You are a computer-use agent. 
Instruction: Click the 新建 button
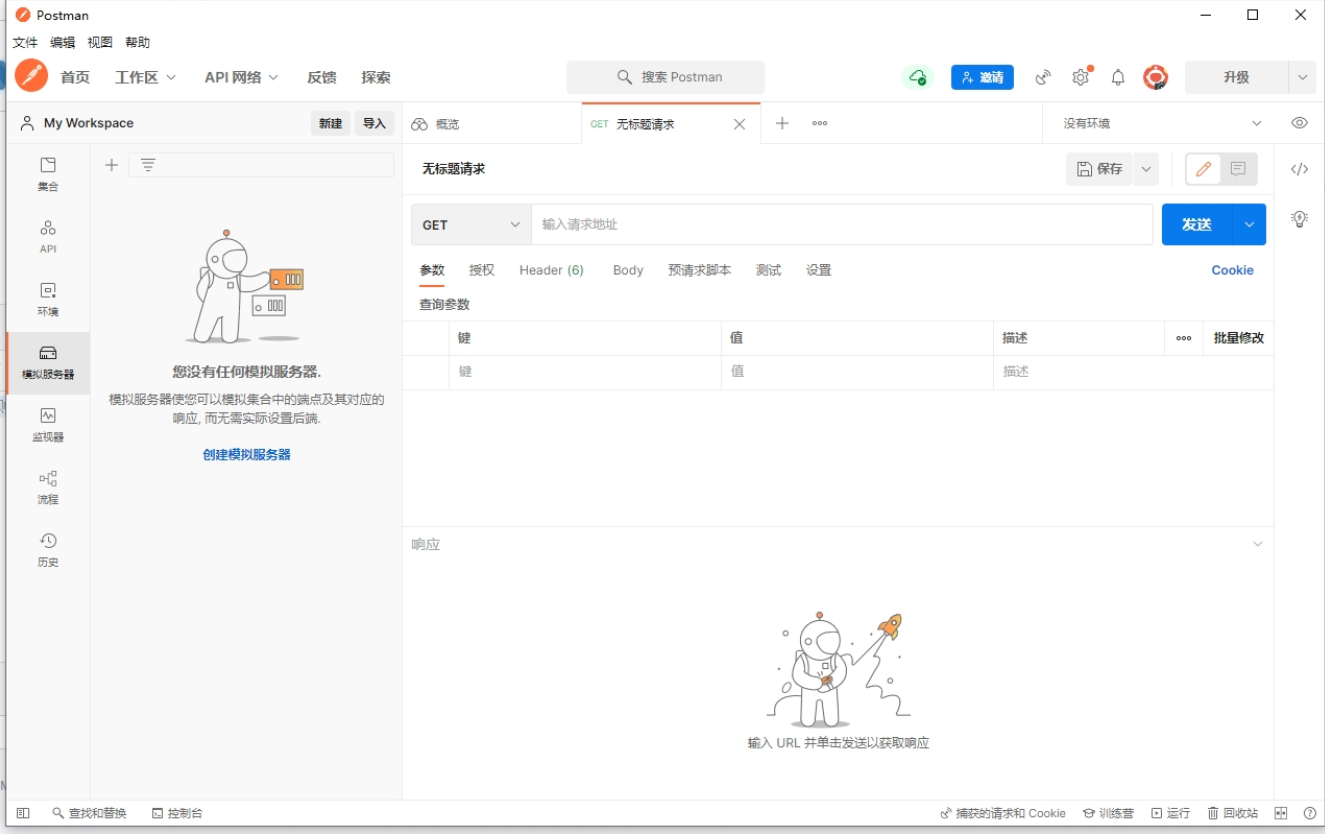331,123
